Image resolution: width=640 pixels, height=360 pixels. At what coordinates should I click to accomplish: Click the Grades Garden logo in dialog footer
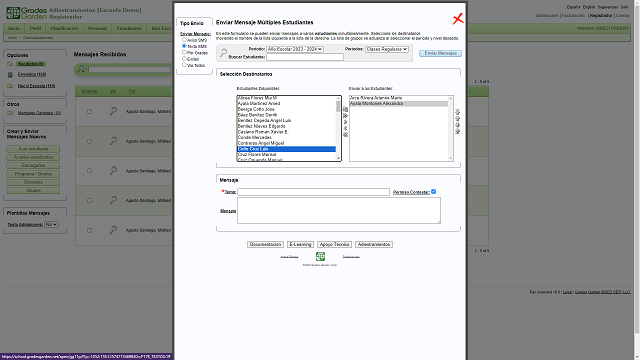point(320,256)
